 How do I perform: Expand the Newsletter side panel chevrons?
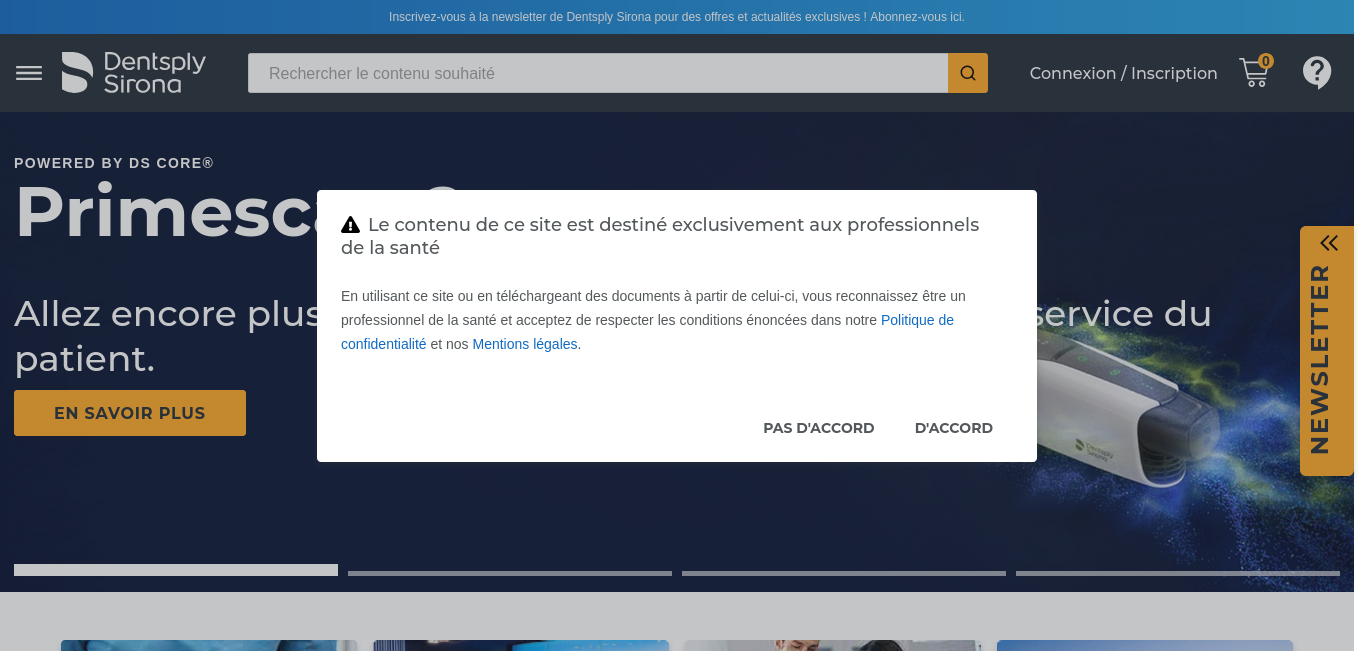[1328, 243]
